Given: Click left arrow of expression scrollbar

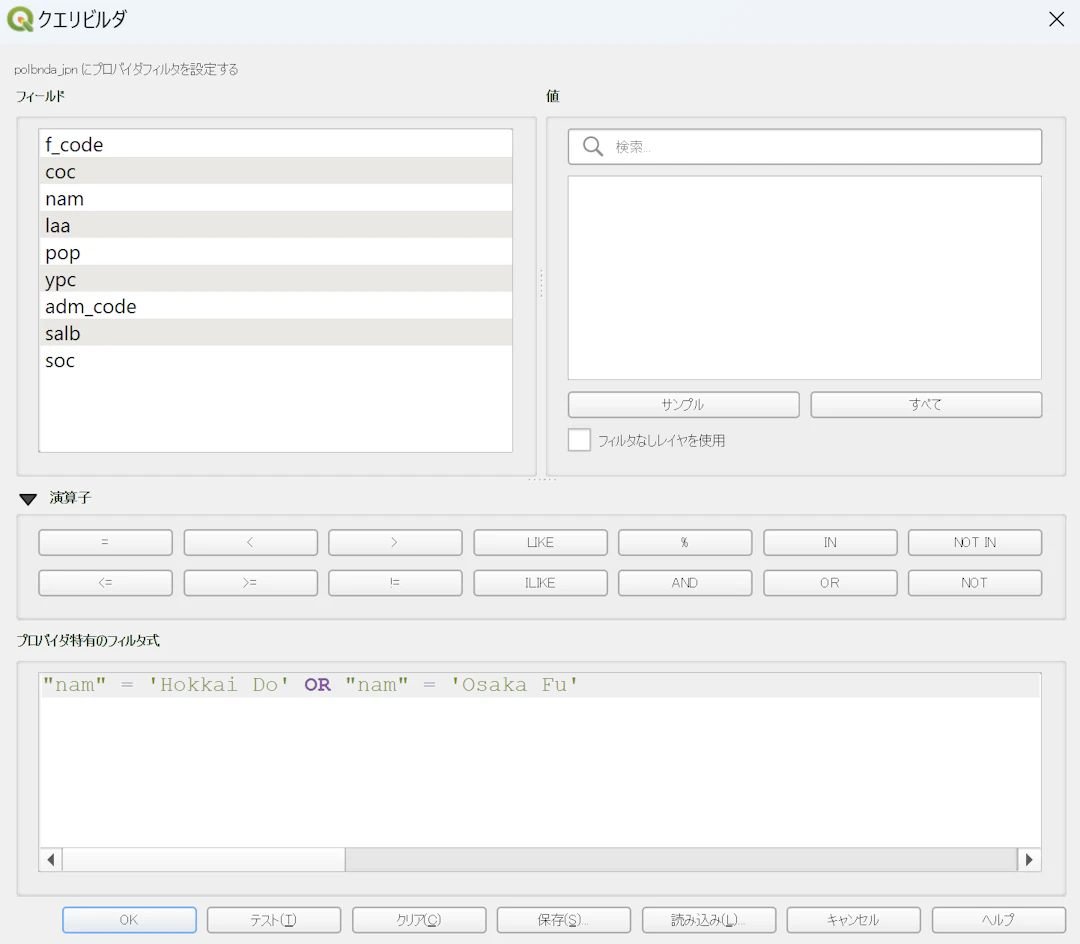Looking at the screenshot, I should click(x=51, y=859).
